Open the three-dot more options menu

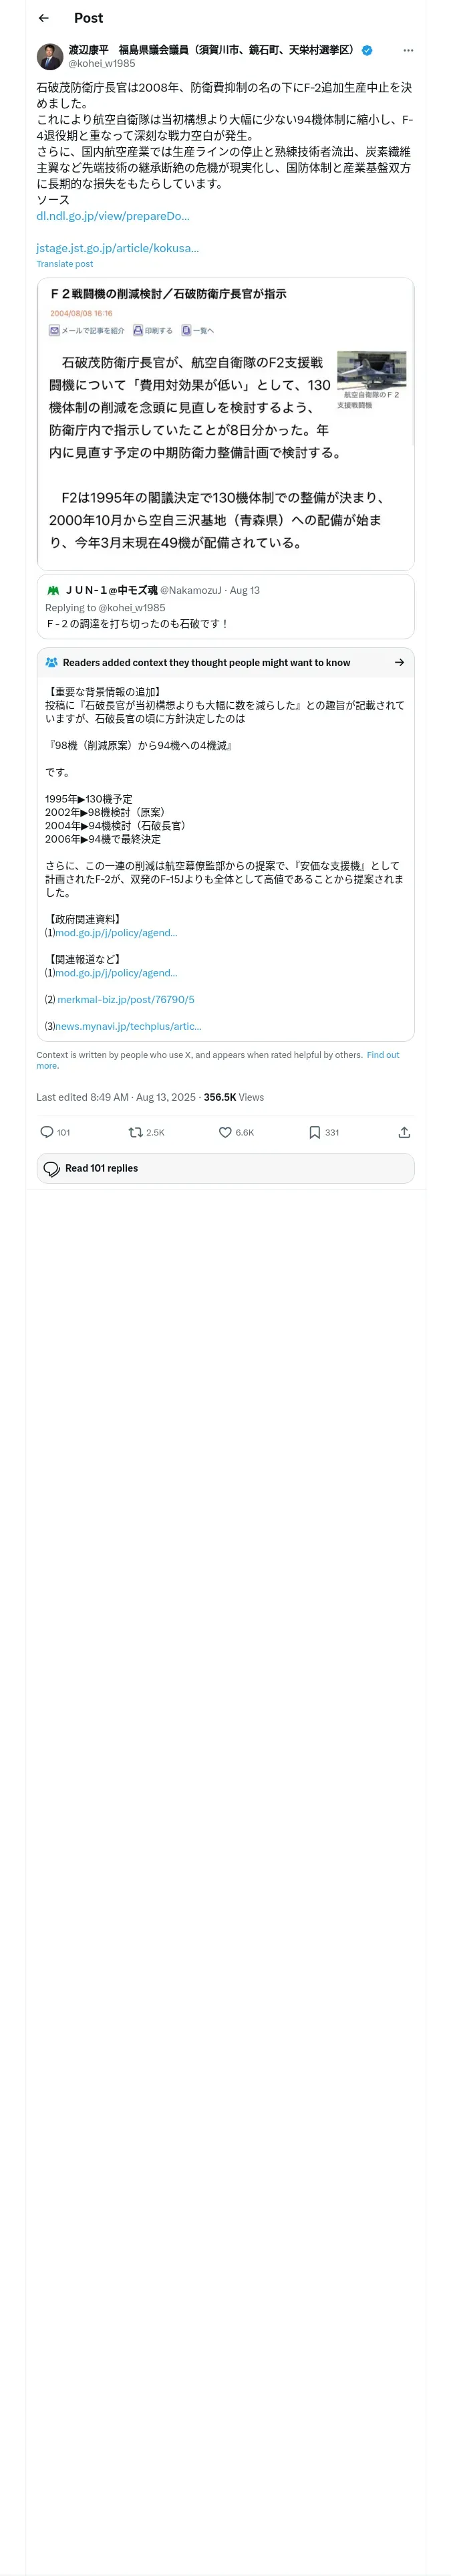click(x=407, y=50)
